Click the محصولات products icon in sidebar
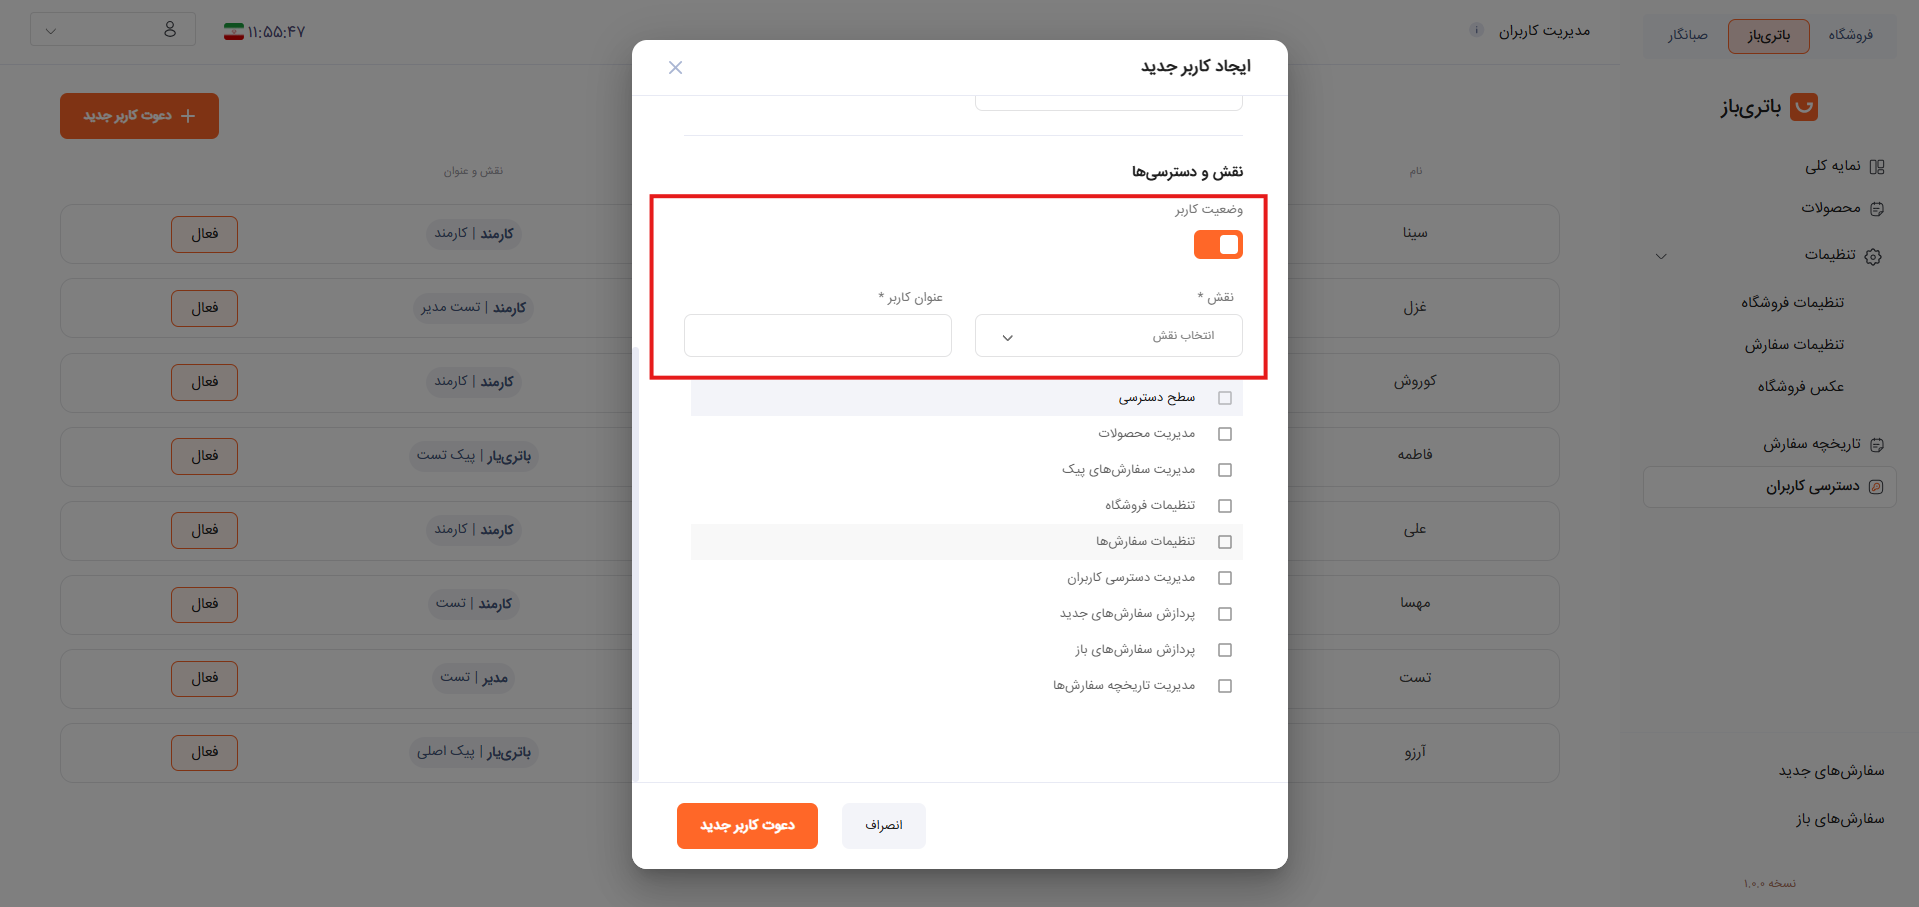The image size is (1919, 907). click(x=1877, y=209)
